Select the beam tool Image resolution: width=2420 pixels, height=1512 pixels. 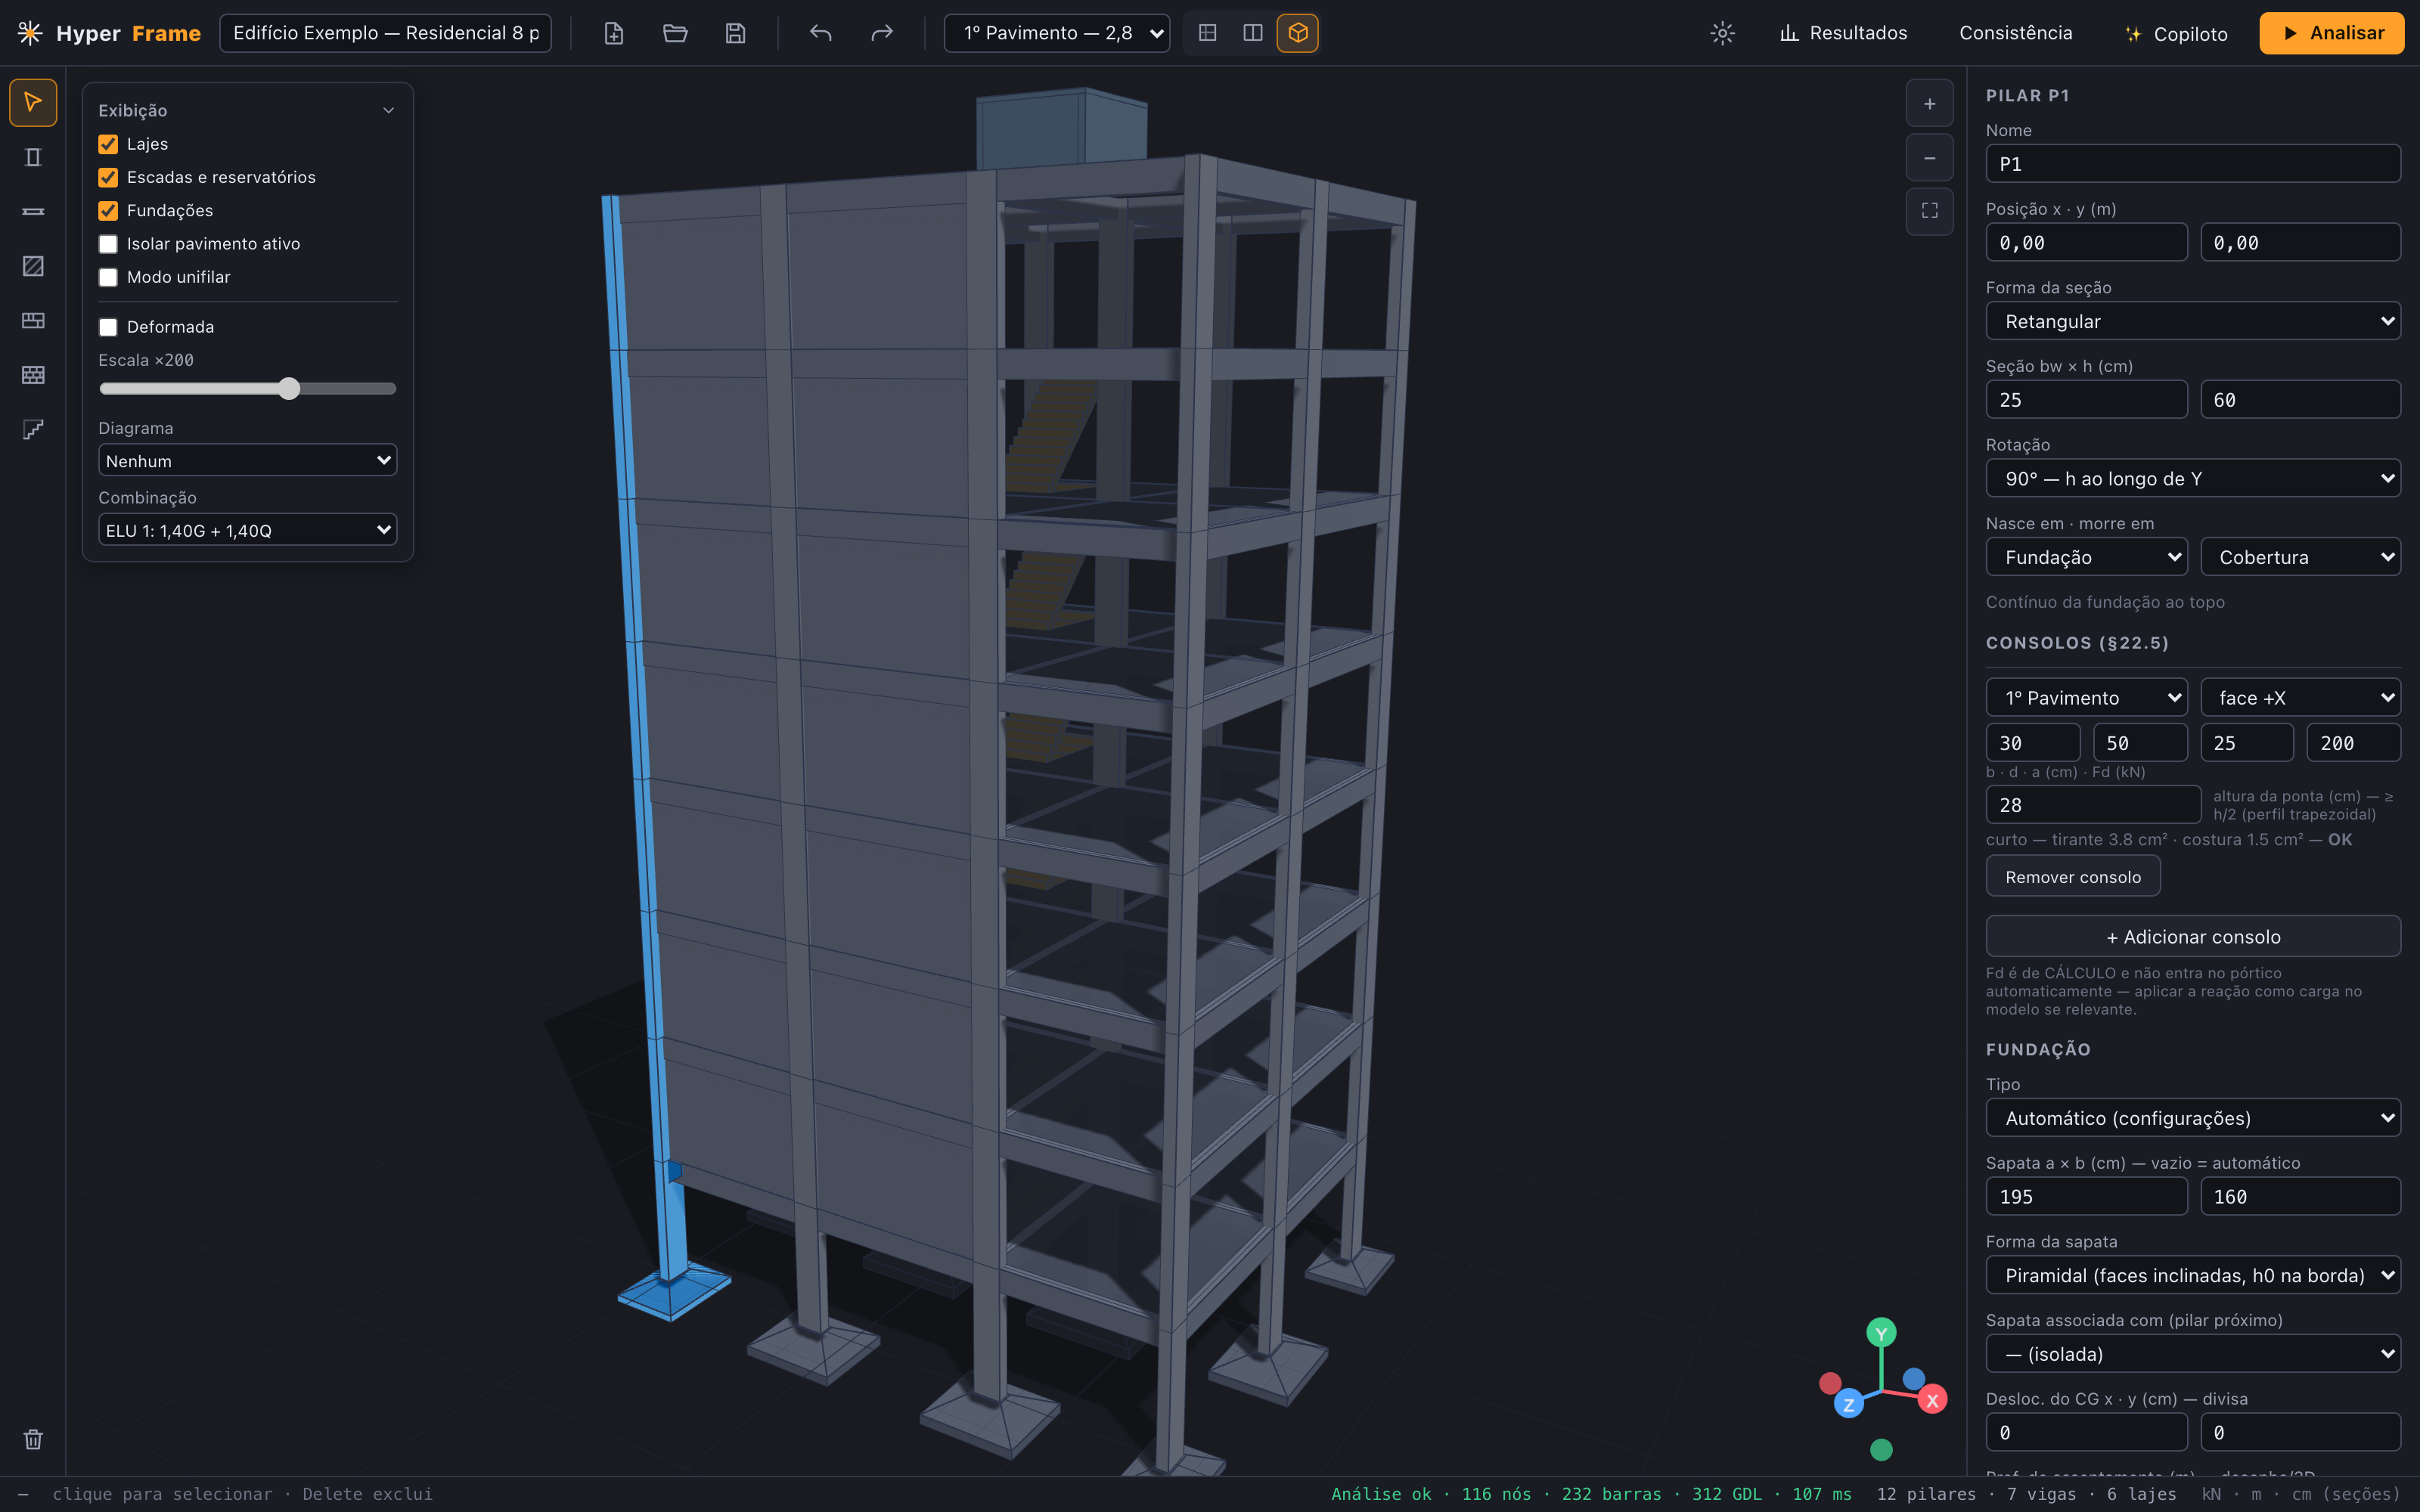click(x=33, y=212)
